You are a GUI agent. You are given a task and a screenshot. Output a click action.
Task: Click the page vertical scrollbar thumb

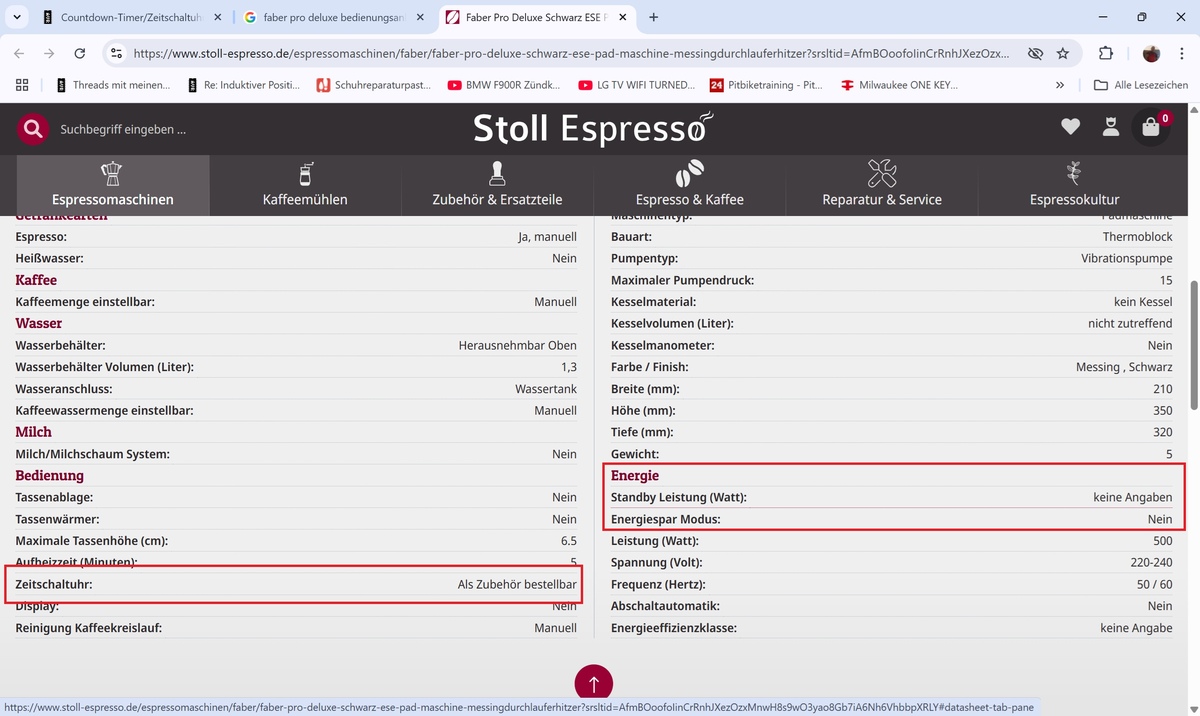pos(1192,345)
